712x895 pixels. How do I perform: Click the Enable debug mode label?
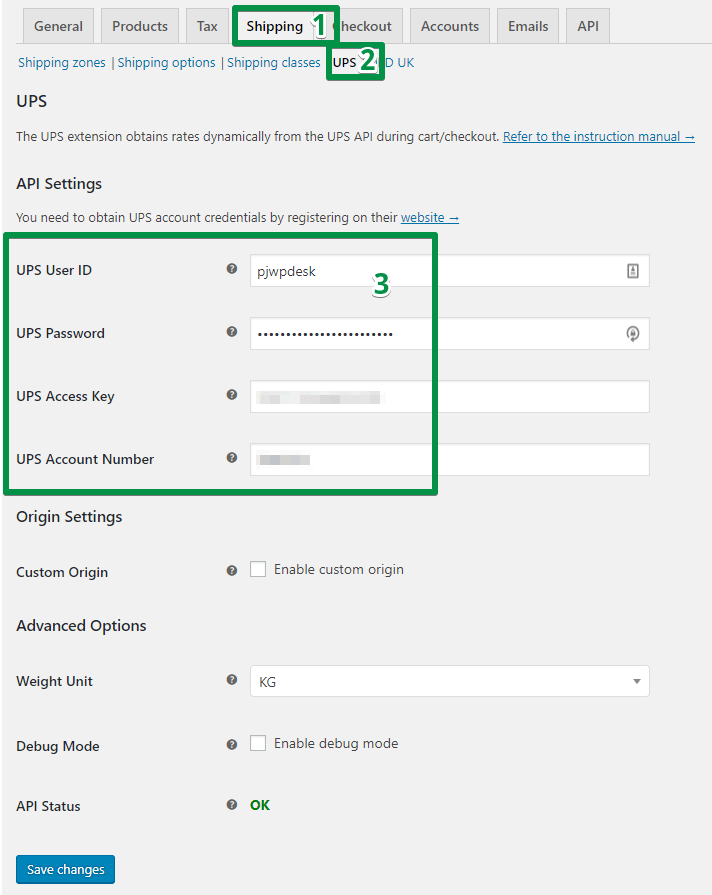click(336, 743)
